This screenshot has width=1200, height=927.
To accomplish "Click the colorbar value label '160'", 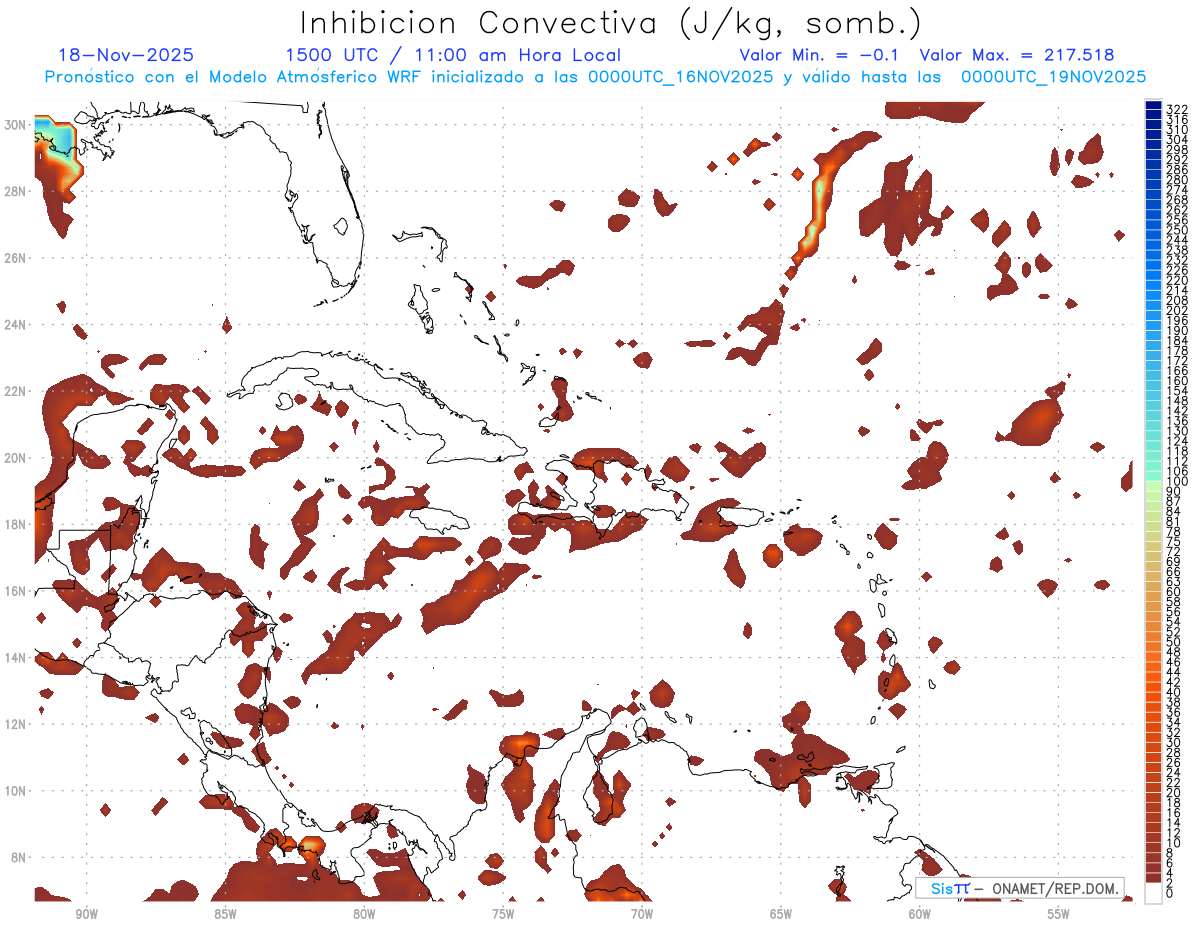I will click(1177, 381).
